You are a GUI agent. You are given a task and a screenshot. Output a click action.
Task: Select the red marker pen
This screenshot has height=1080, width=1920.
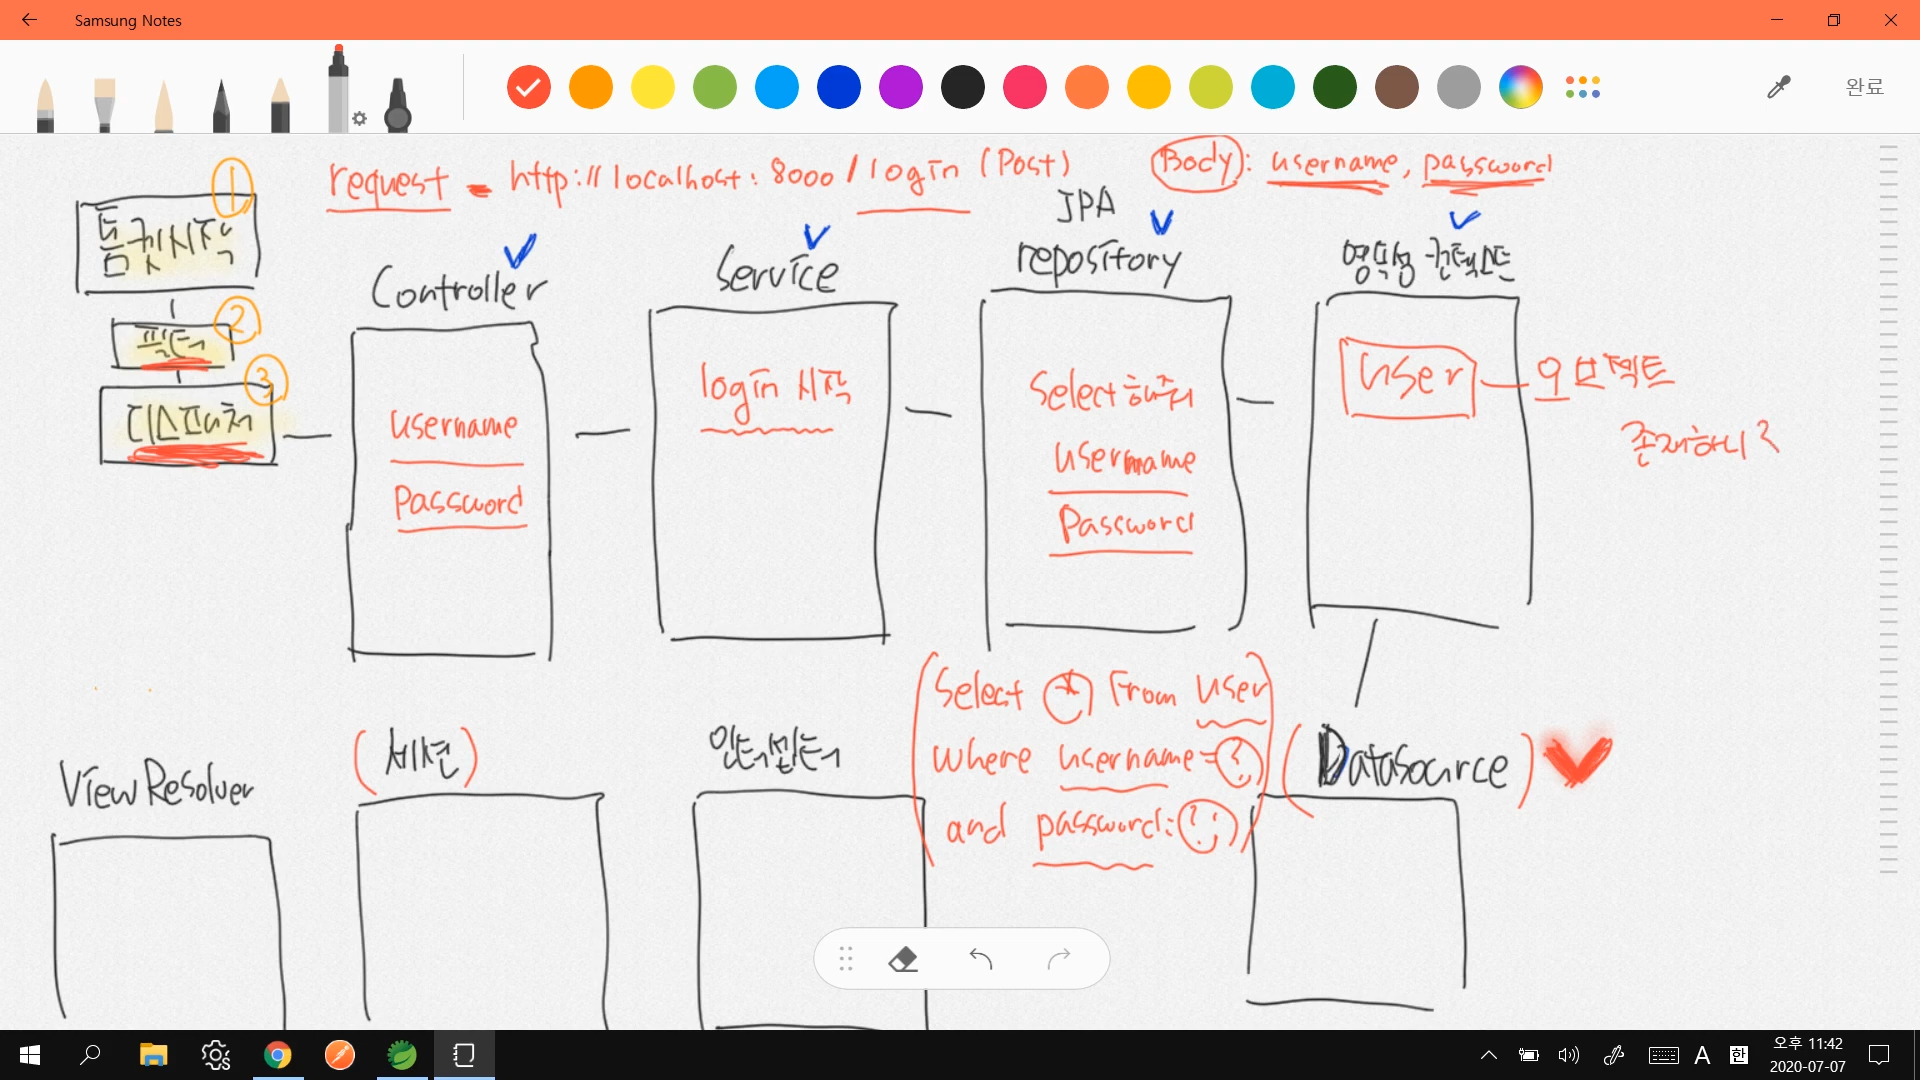[338, 90]
